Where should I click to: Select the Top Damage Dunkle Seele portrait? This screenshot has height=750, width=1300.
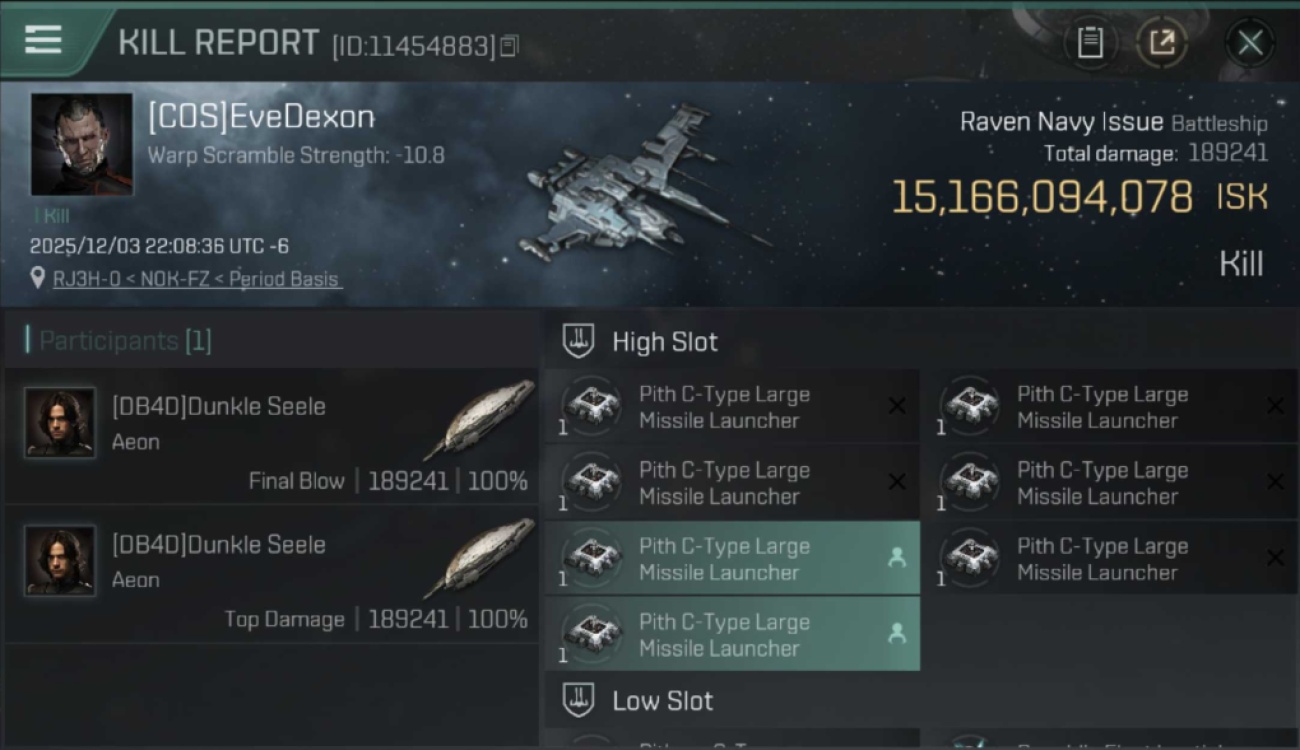(60, 561)
